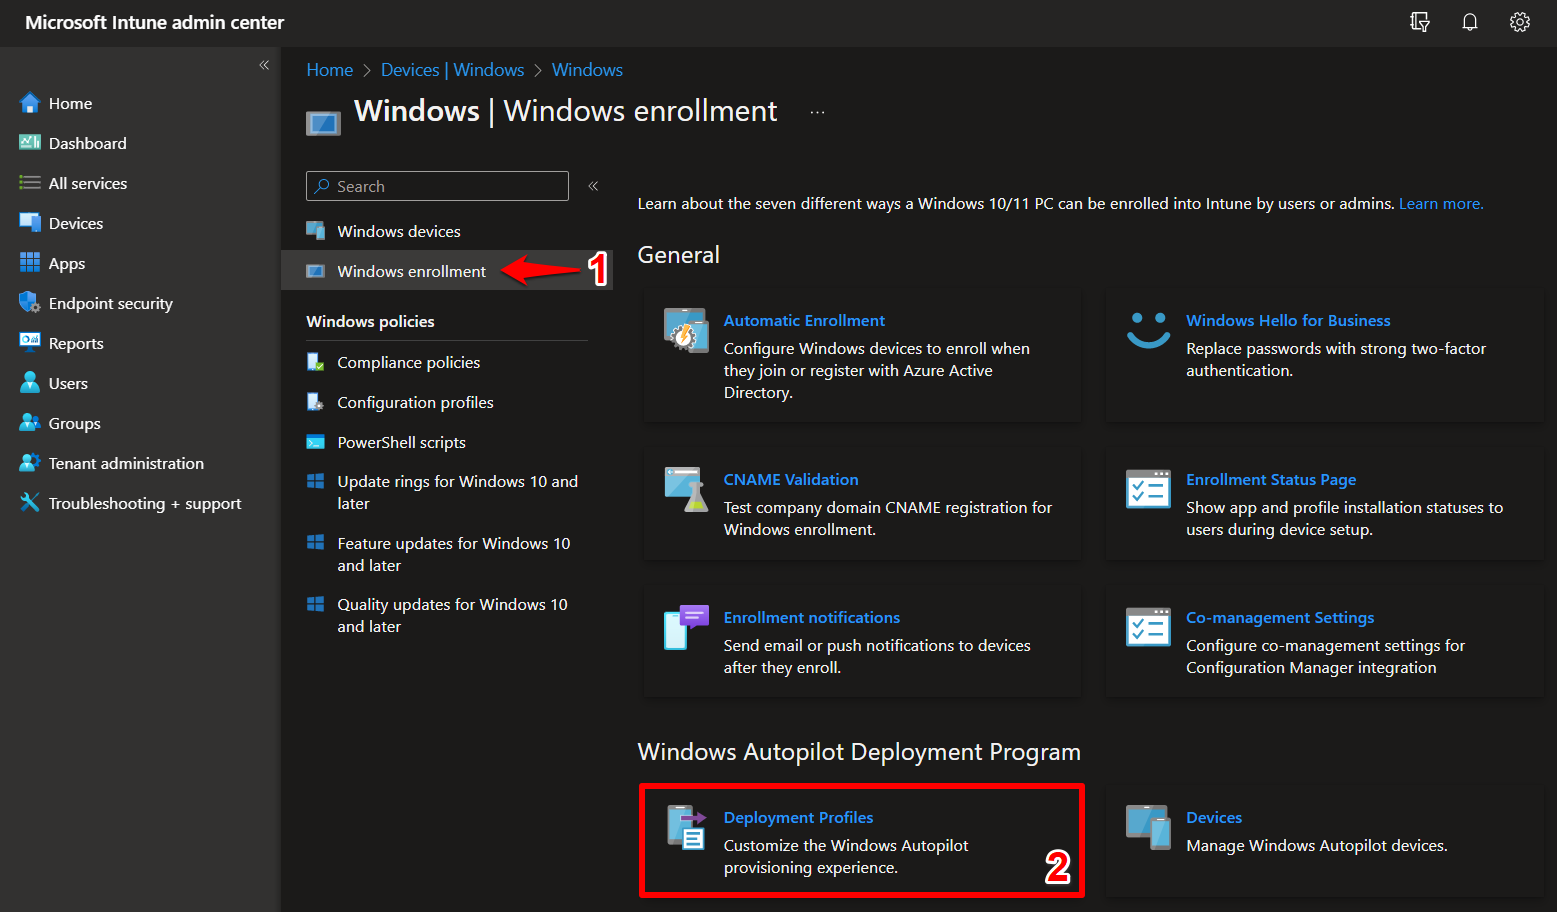Open Update rings for Windows 10 and later
This screenshot has height=912, width=1557.
(456, 492)
